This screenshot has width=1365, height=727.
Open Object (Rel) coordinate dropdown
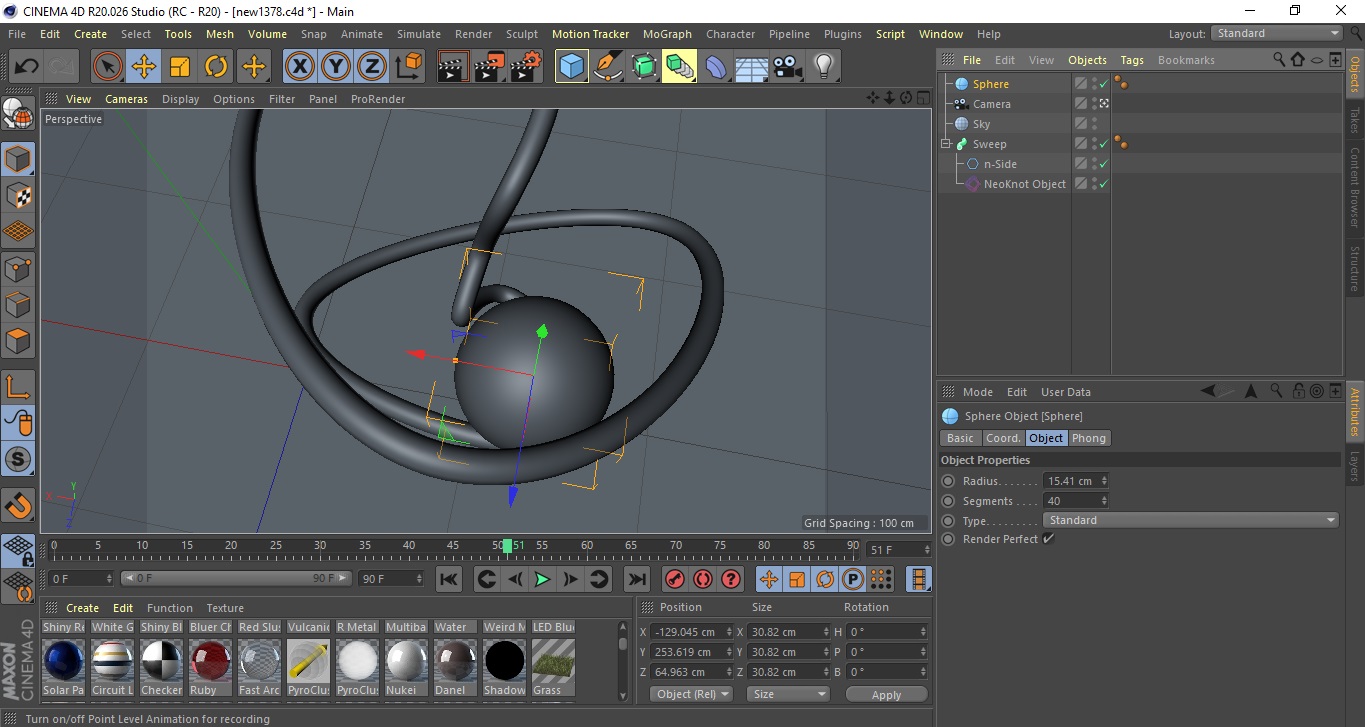tap(692, 694)
